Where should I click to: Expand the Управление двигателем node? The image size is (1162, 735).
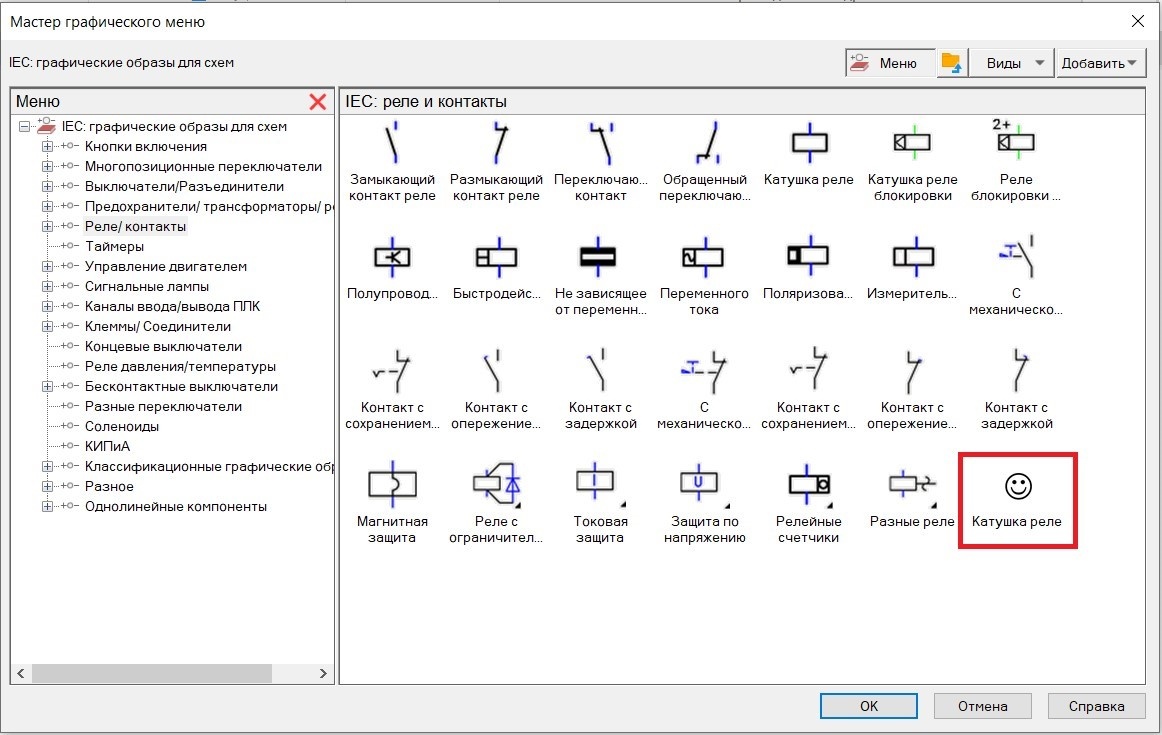(x=47, y=267)
